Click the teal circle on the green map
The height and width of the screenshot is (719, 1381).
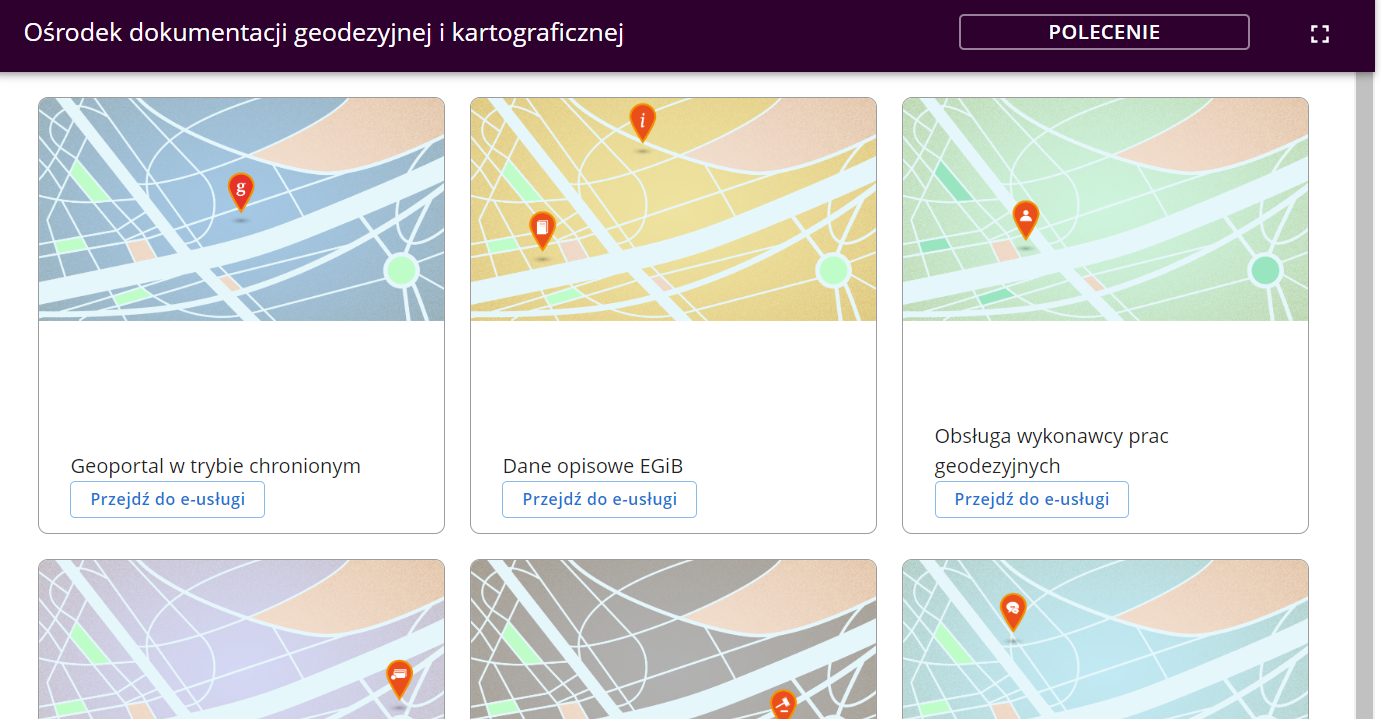coord(1265,270)
